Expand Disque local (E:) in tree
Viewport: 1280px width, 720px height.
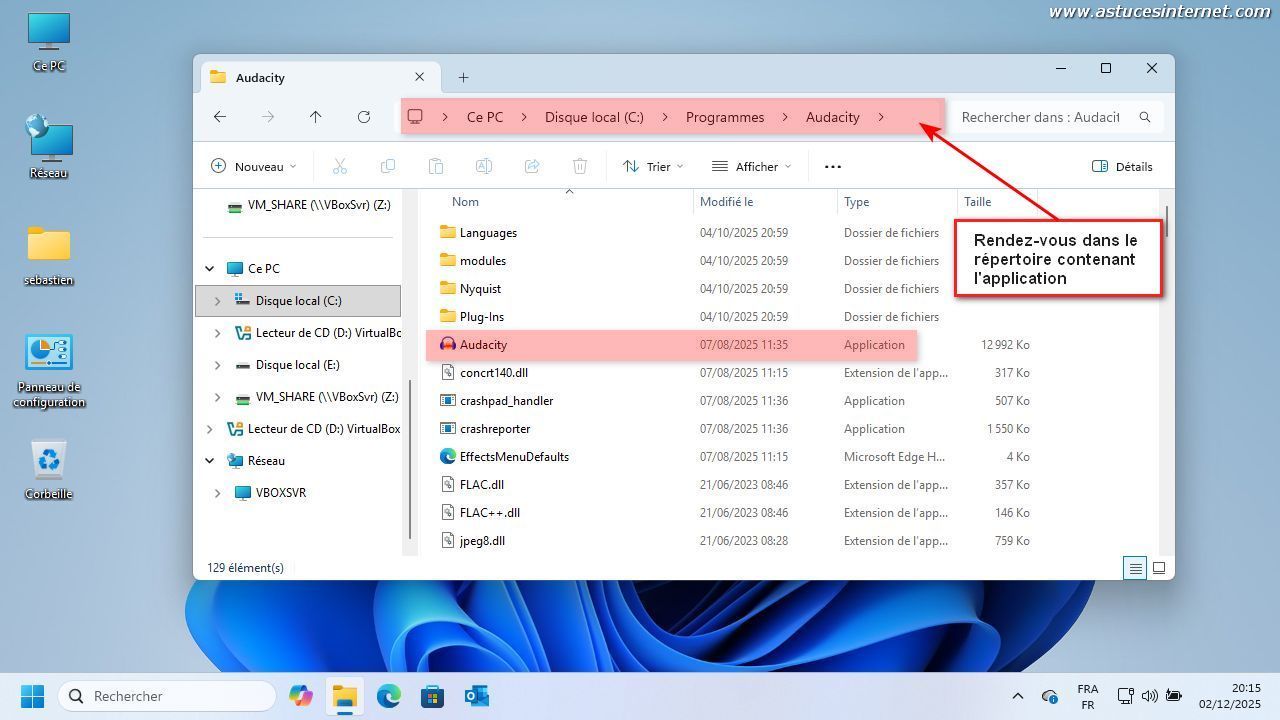(218, 365)
